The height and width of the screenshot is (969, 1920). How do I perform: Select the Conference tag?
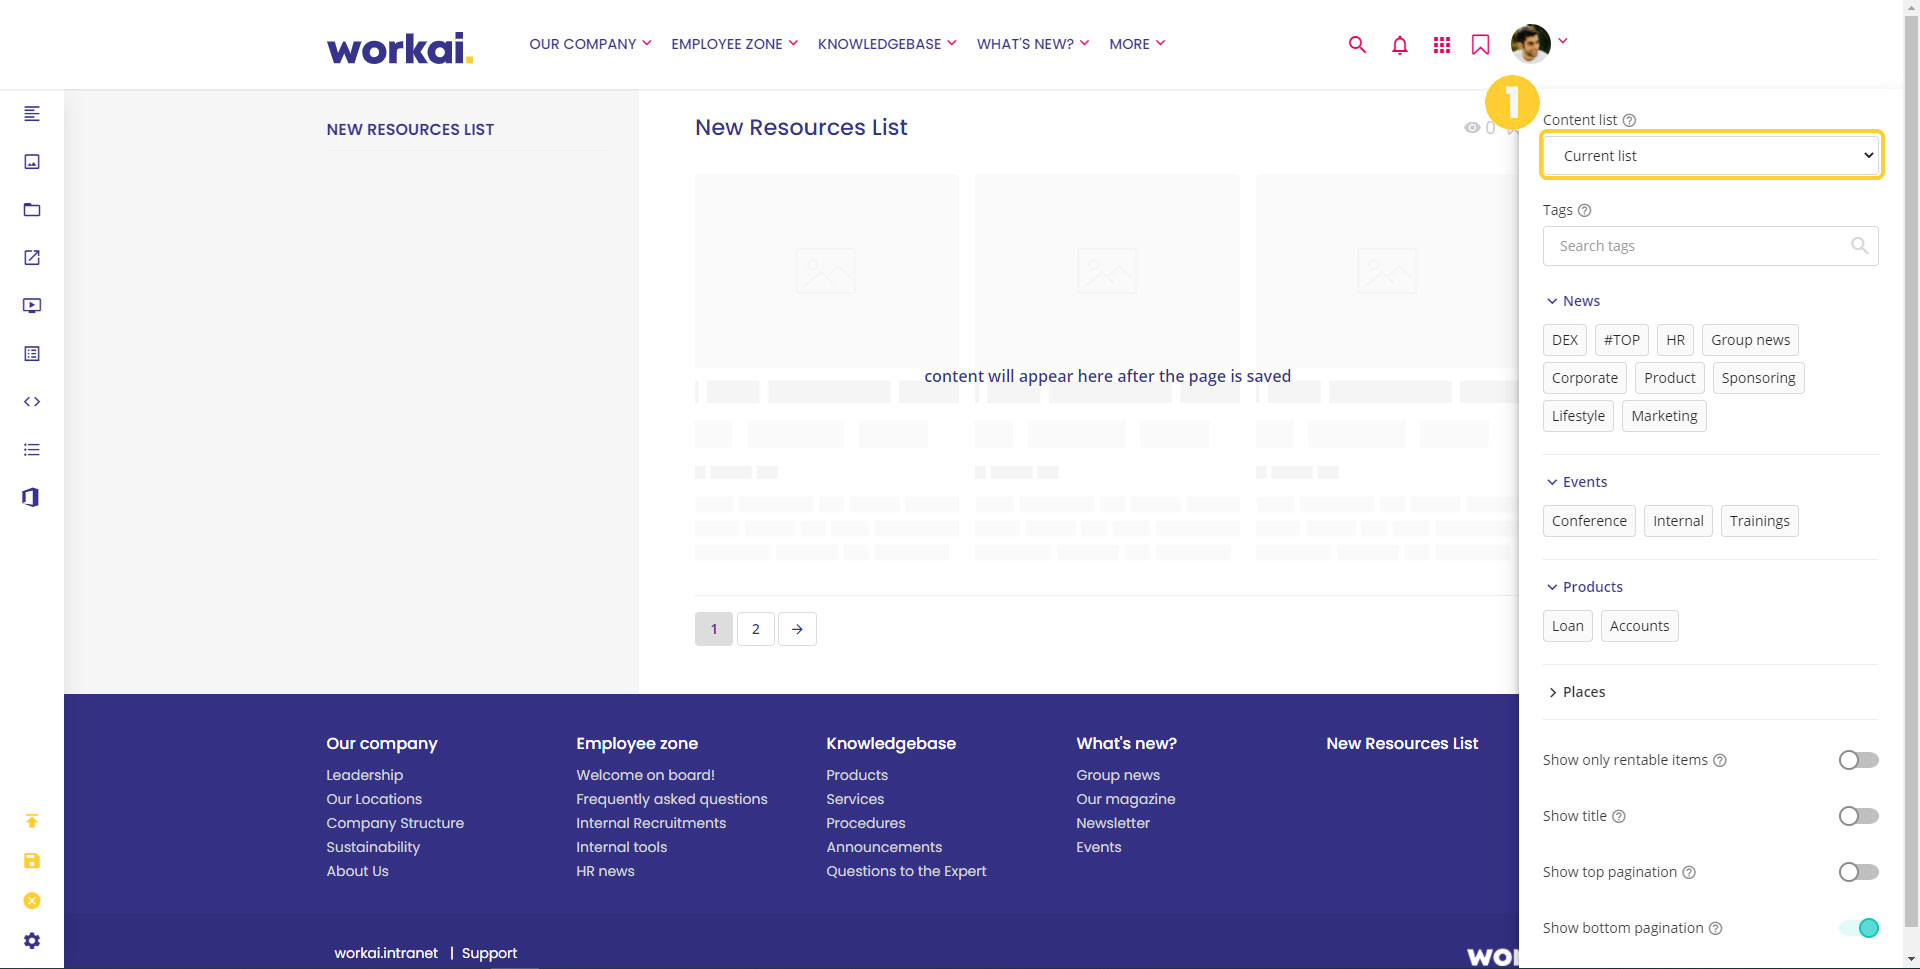[1589, 521]
